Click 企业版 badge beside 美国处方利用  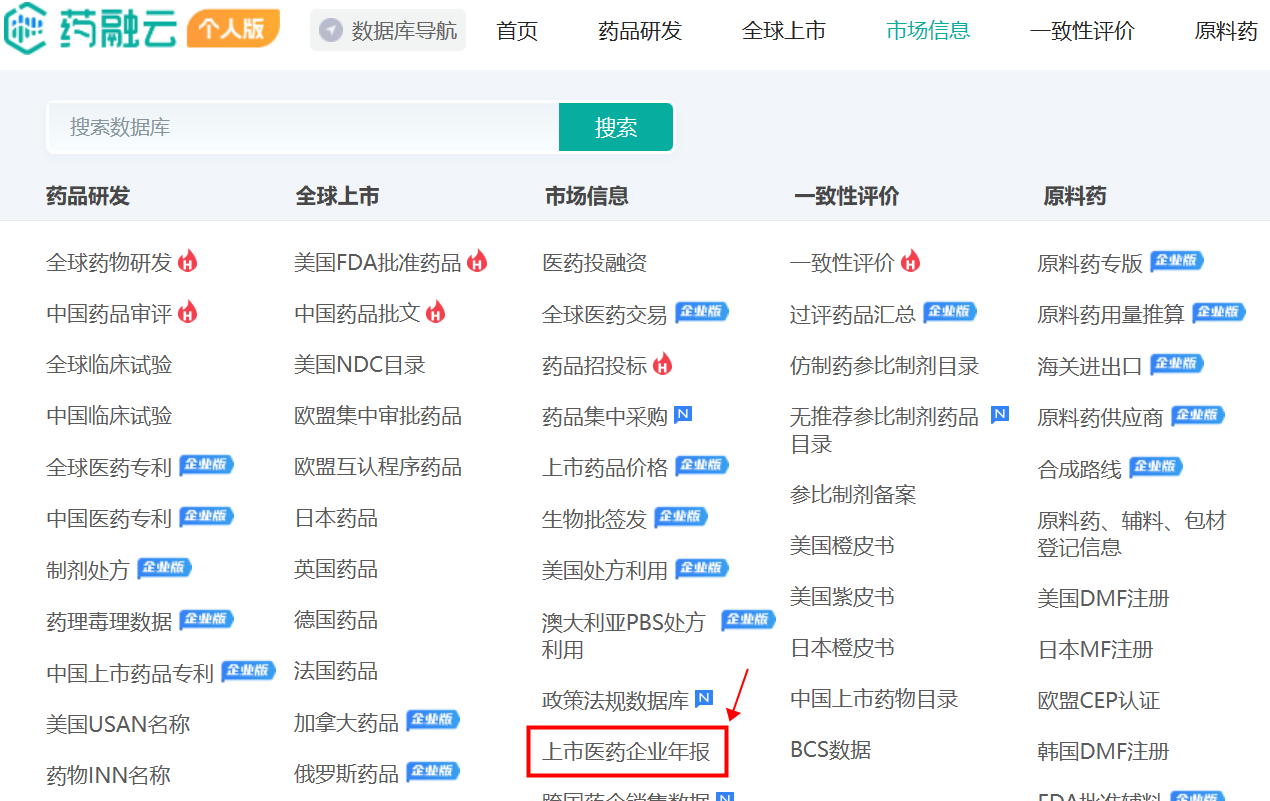[x=702, y=568]
